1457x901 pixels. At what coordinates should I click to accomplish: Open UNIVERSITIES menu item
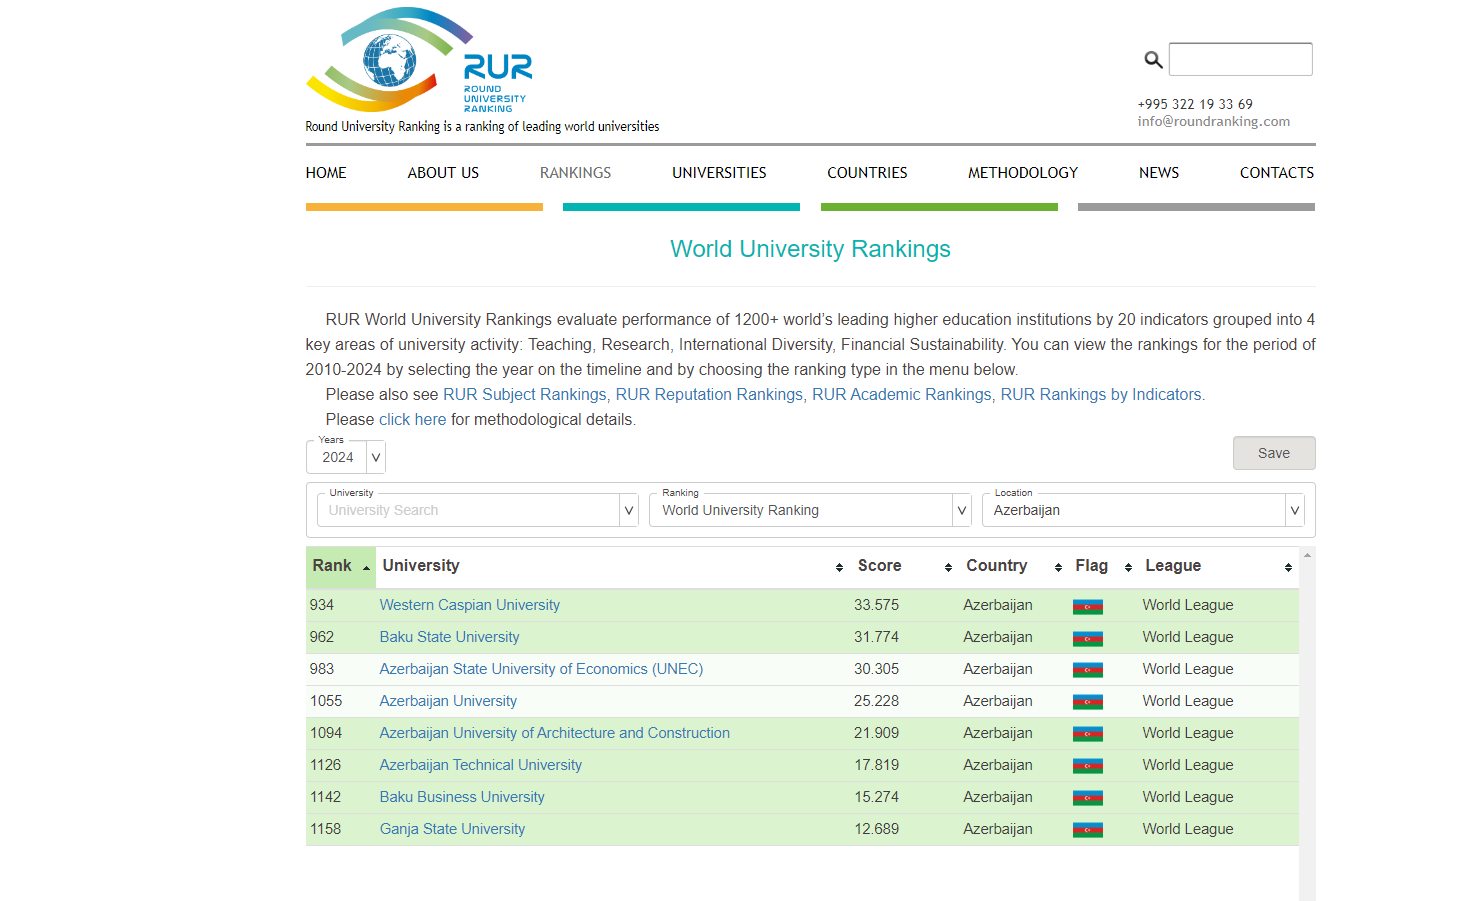[719, 173]
